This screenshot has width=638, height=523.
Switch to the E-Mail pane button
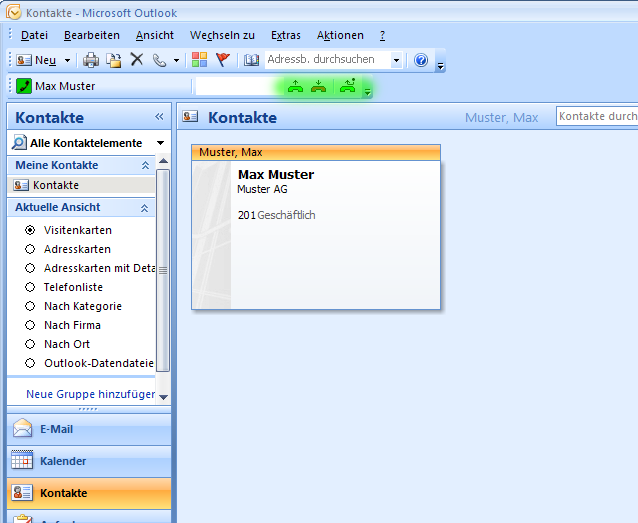coord(89,429)
